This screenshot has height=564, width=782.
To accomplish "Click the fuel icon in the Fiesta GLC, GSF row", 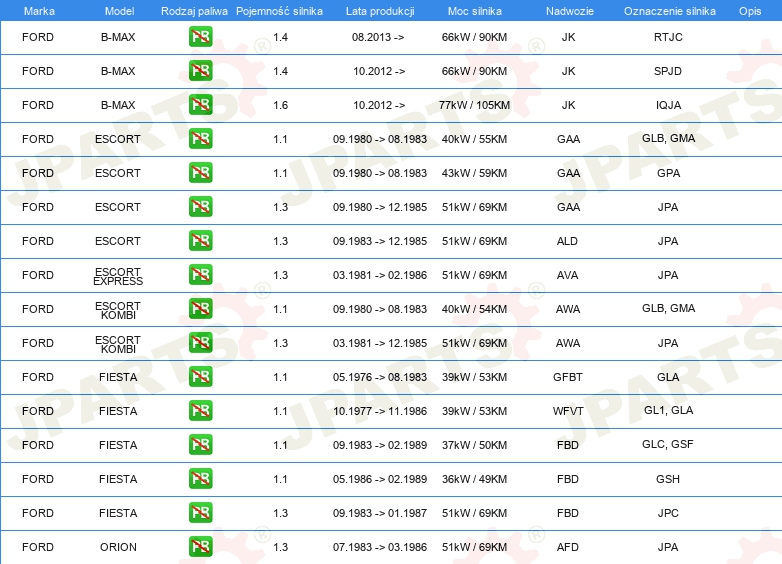I will pos(200,445).
